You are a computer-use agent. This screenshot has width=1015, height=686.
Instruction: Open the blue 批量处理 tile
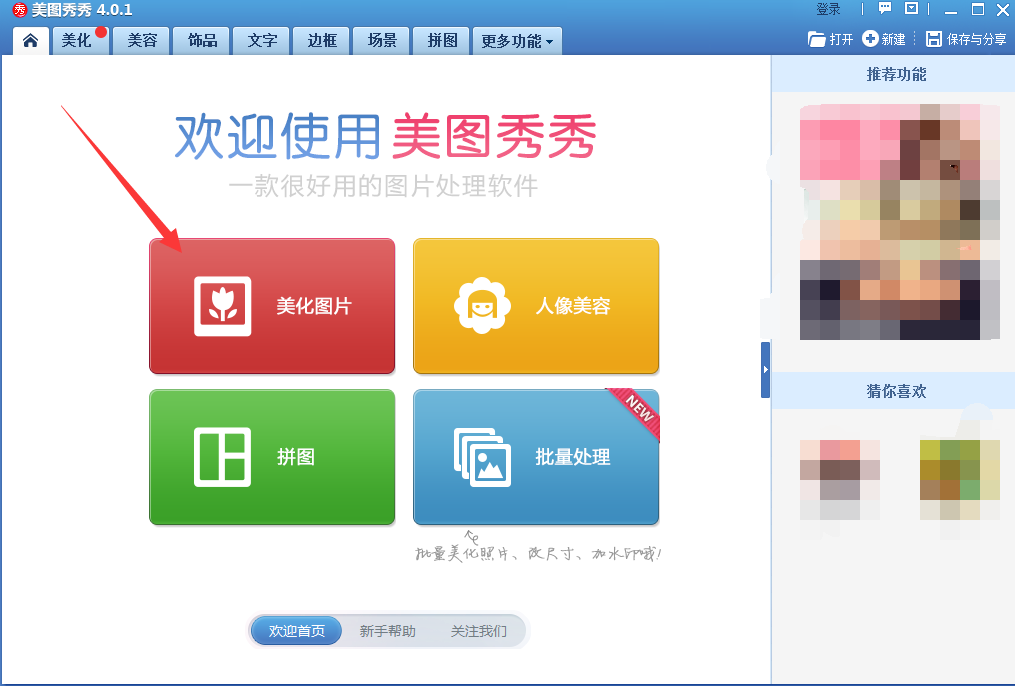[536, 457]
